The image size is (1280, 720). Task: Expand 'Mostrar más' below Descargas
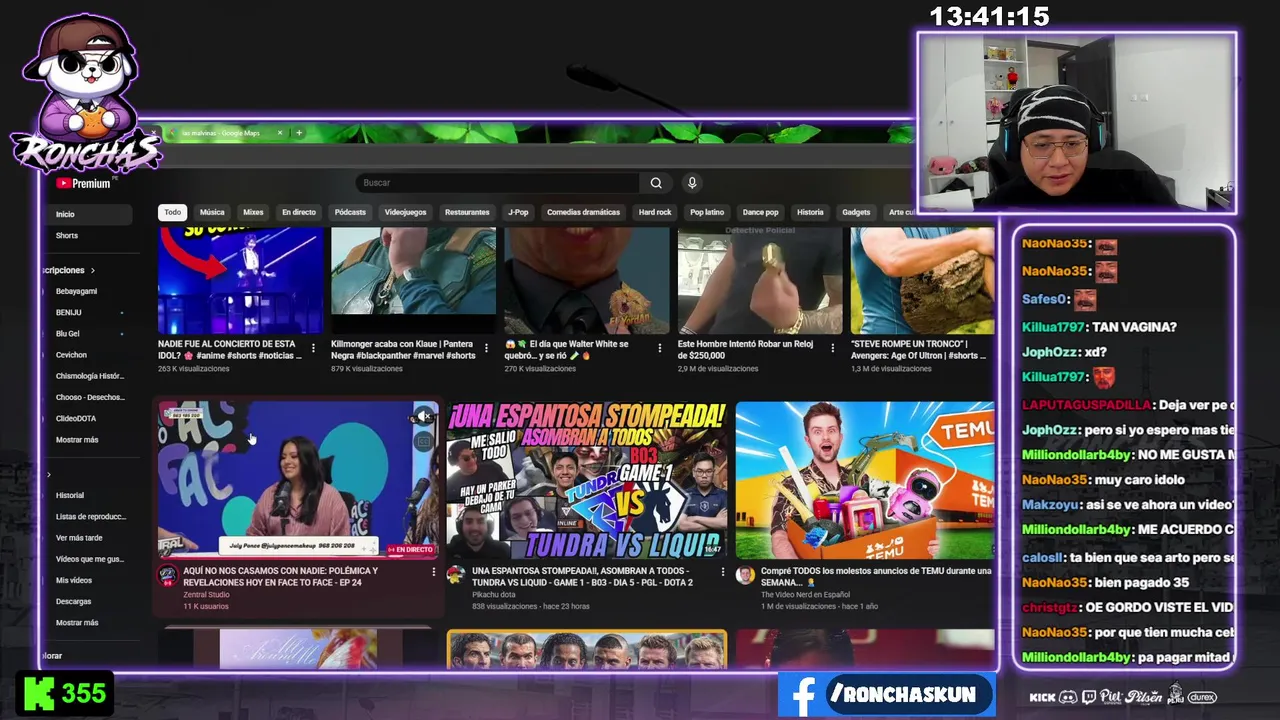(x=77, y=622)
